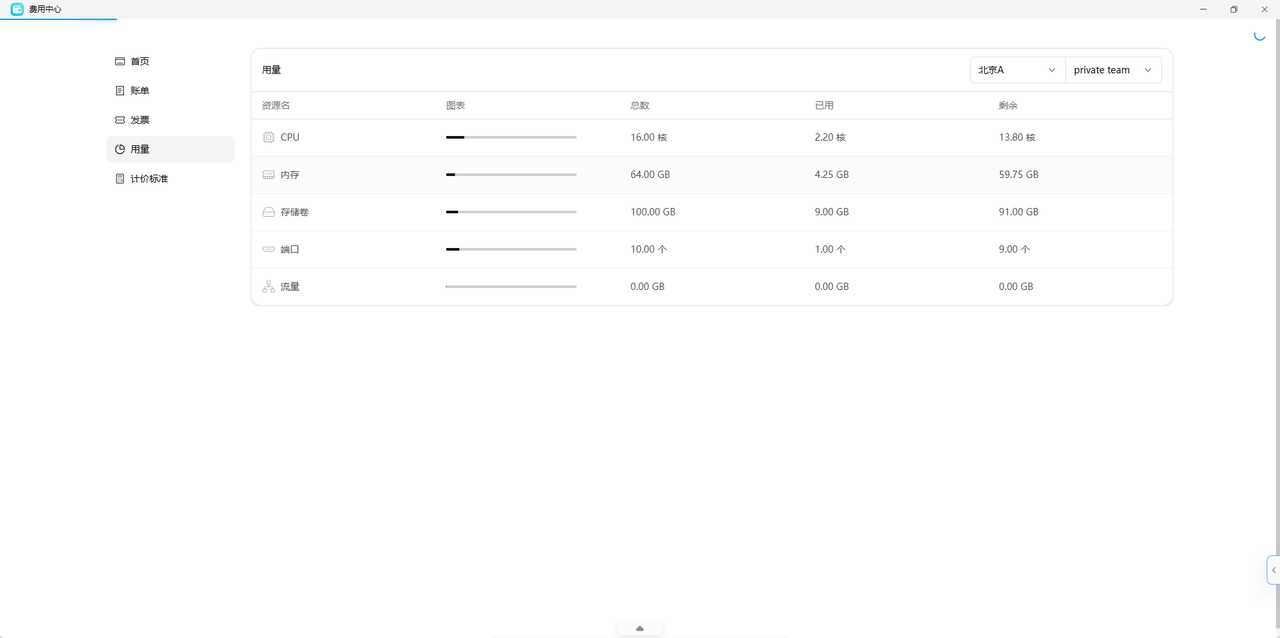Expand the side drawer handle at right edge
1280x638 pixels.
coord(1273,570)
